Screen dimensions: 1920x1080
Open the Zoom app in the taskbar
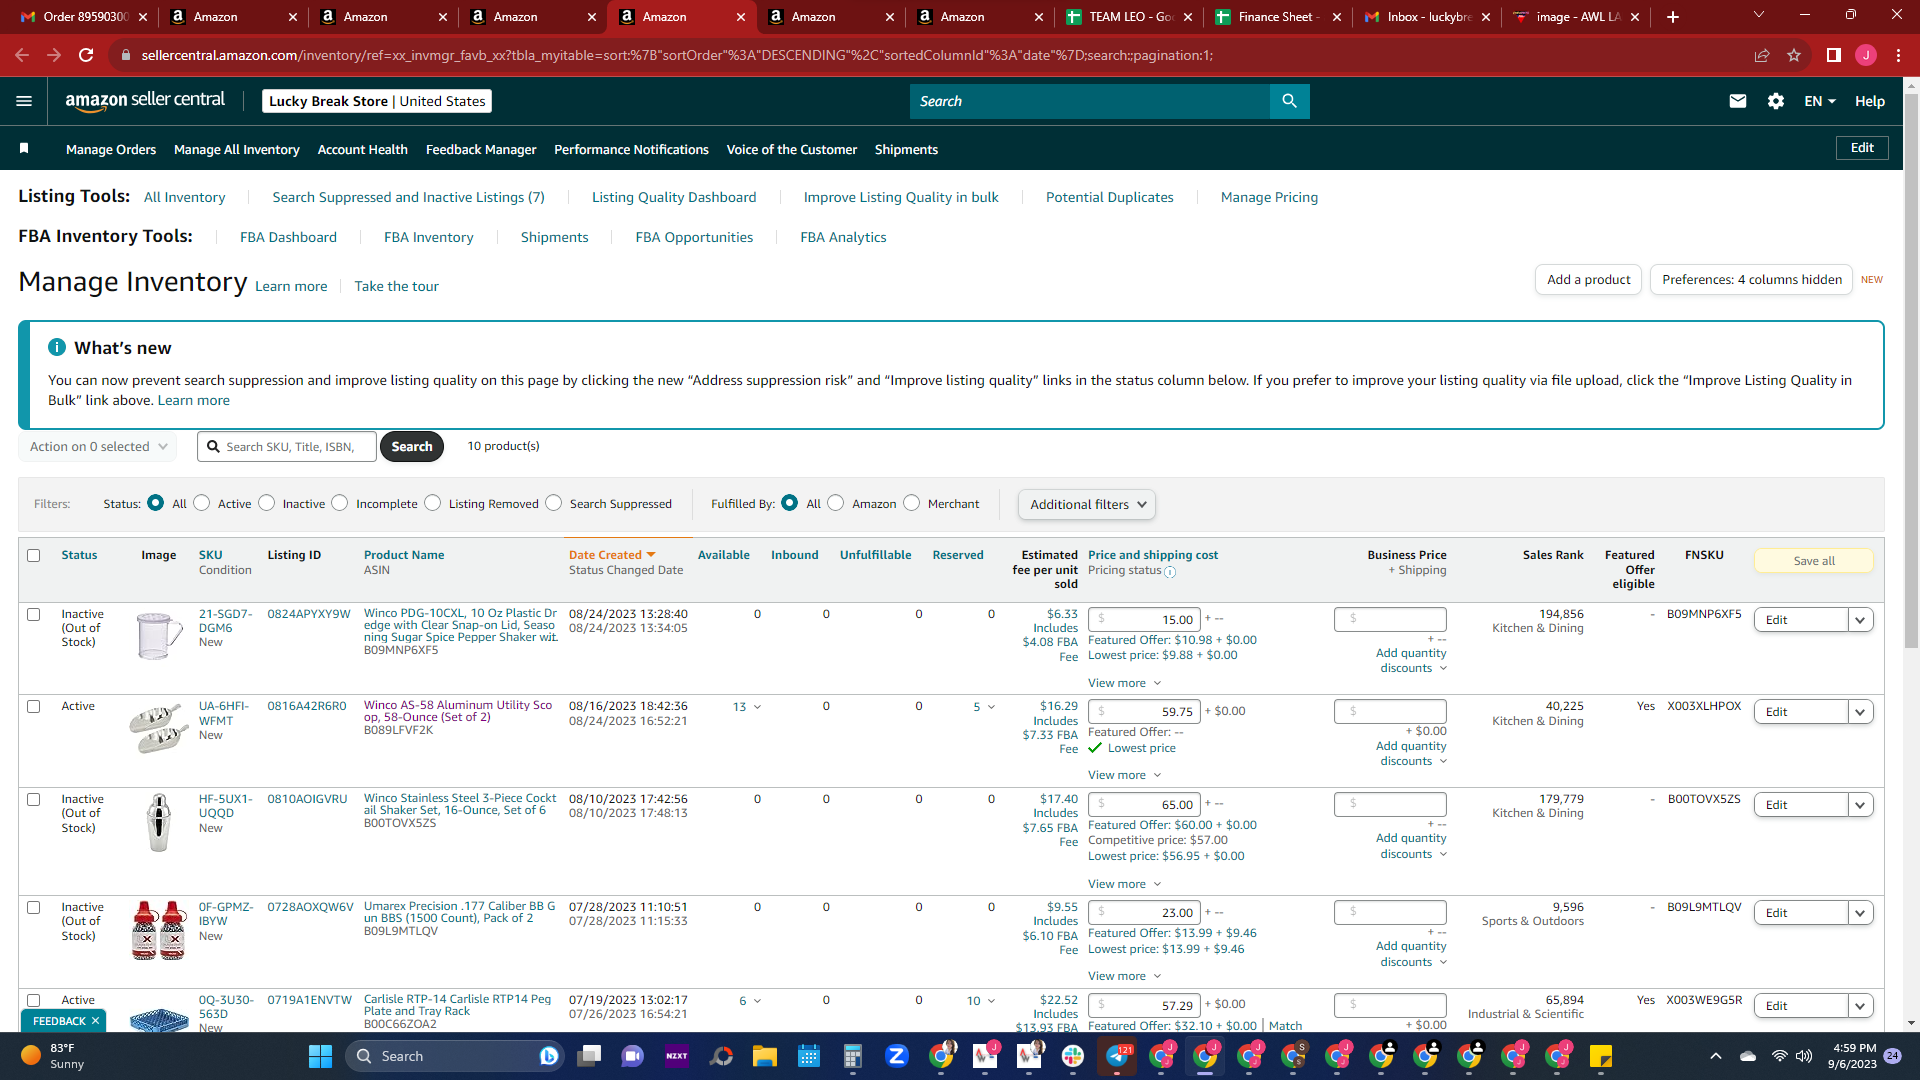897,1056
